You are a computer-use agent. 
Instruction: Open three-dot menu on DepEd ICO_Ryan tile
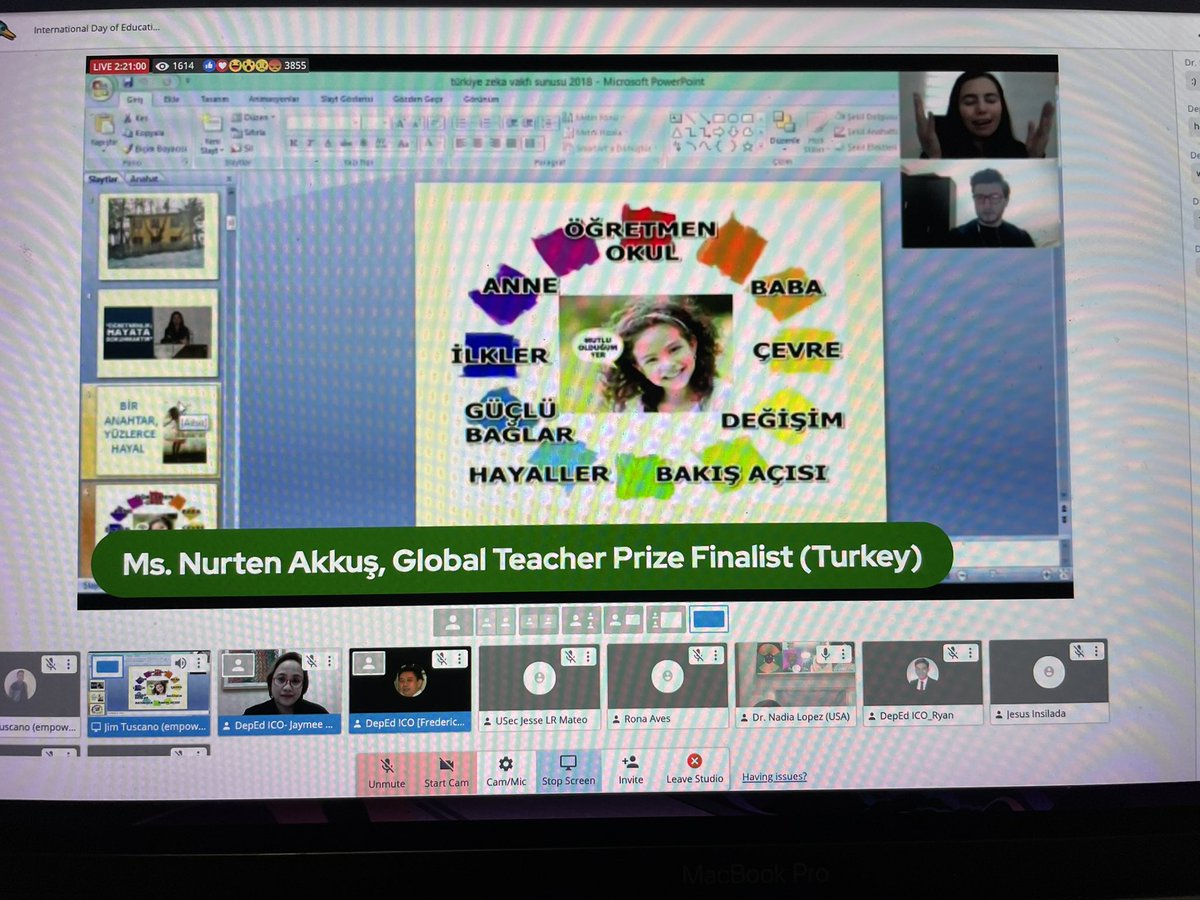click(970, 653)
